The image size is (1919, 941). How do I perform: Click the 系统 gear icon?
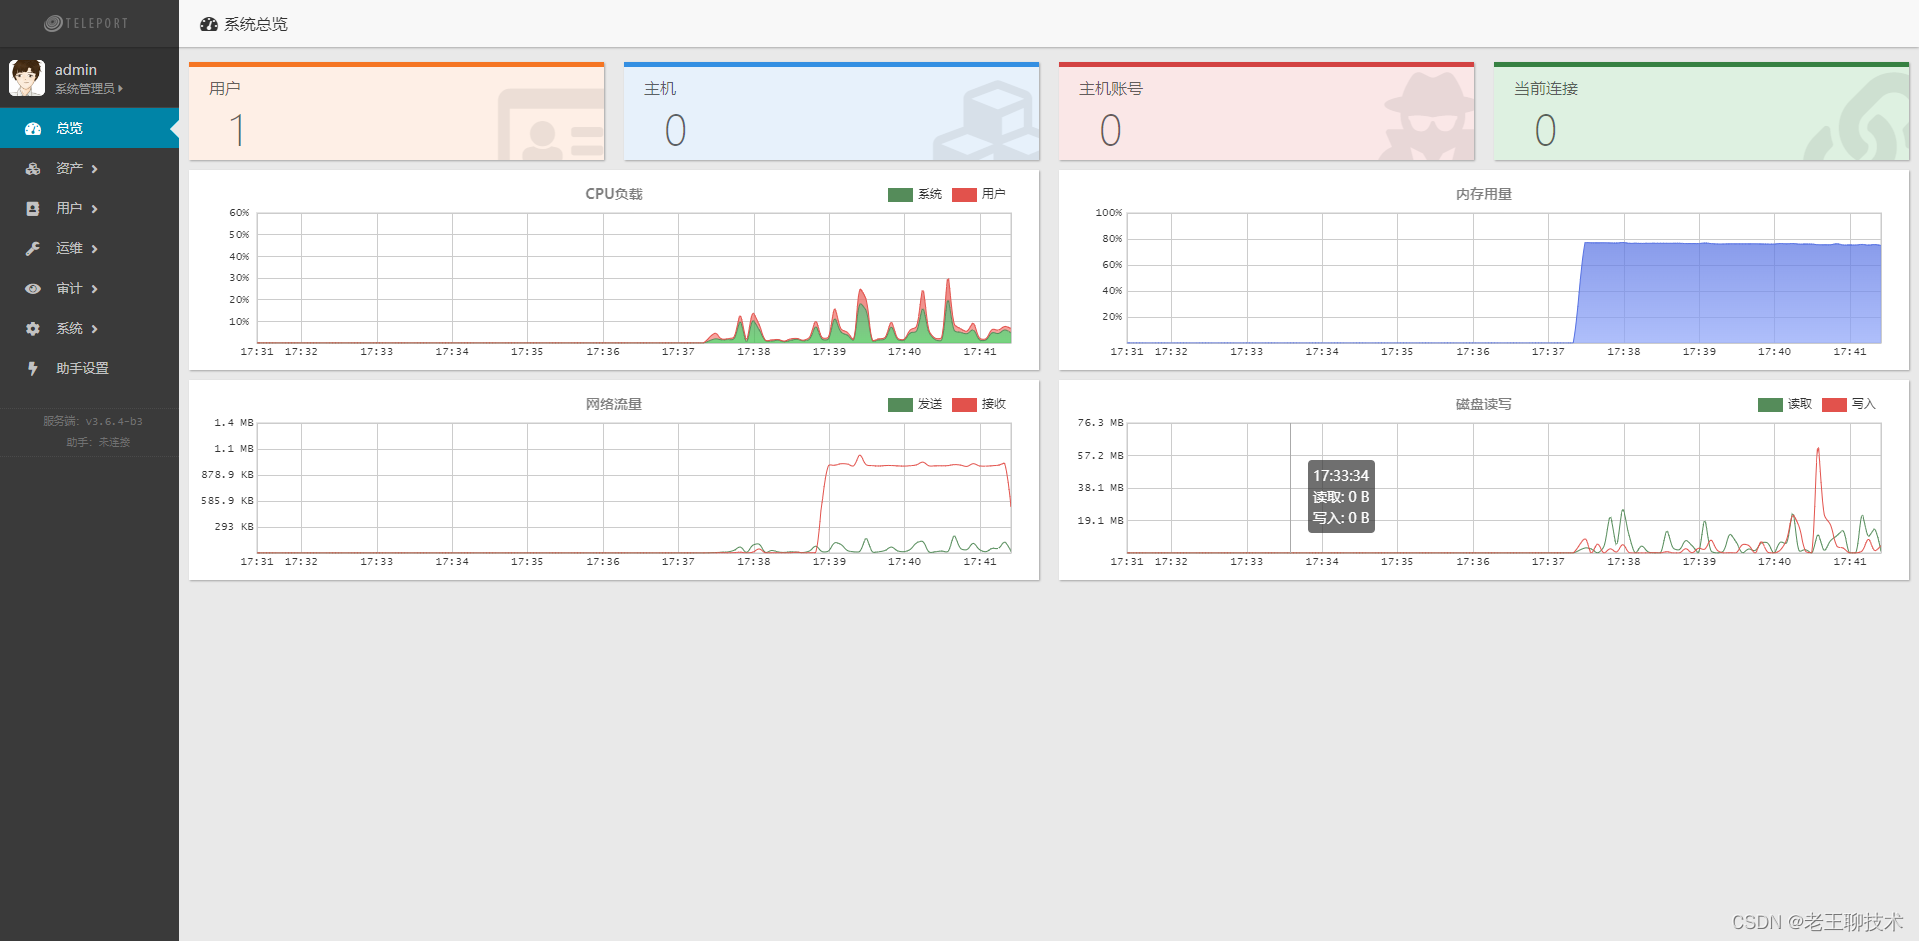[x=33, y=329]
